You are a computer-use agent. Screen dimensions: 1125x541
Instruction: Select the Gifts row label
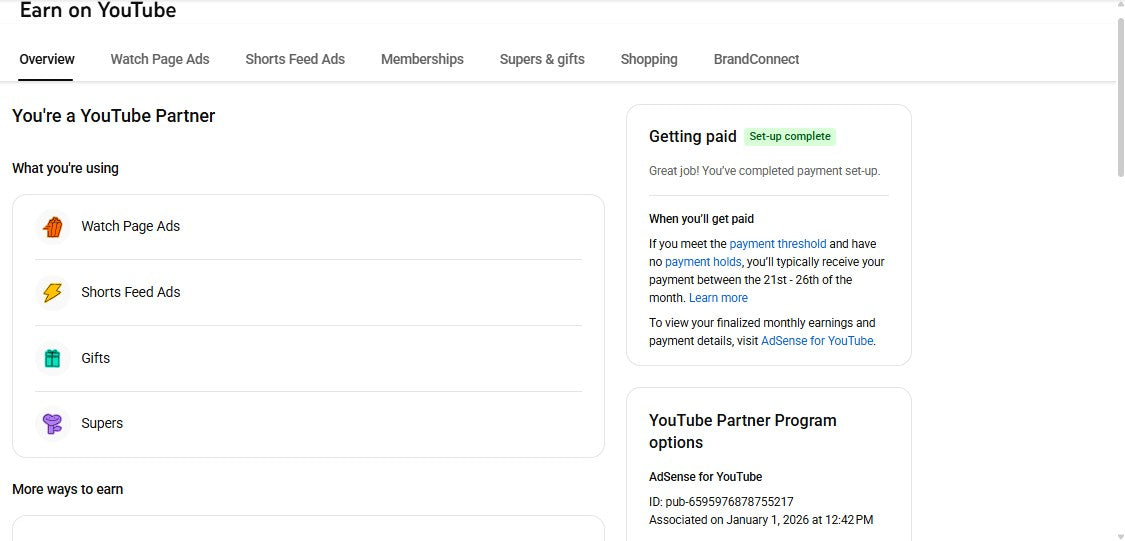click(96, 358)
